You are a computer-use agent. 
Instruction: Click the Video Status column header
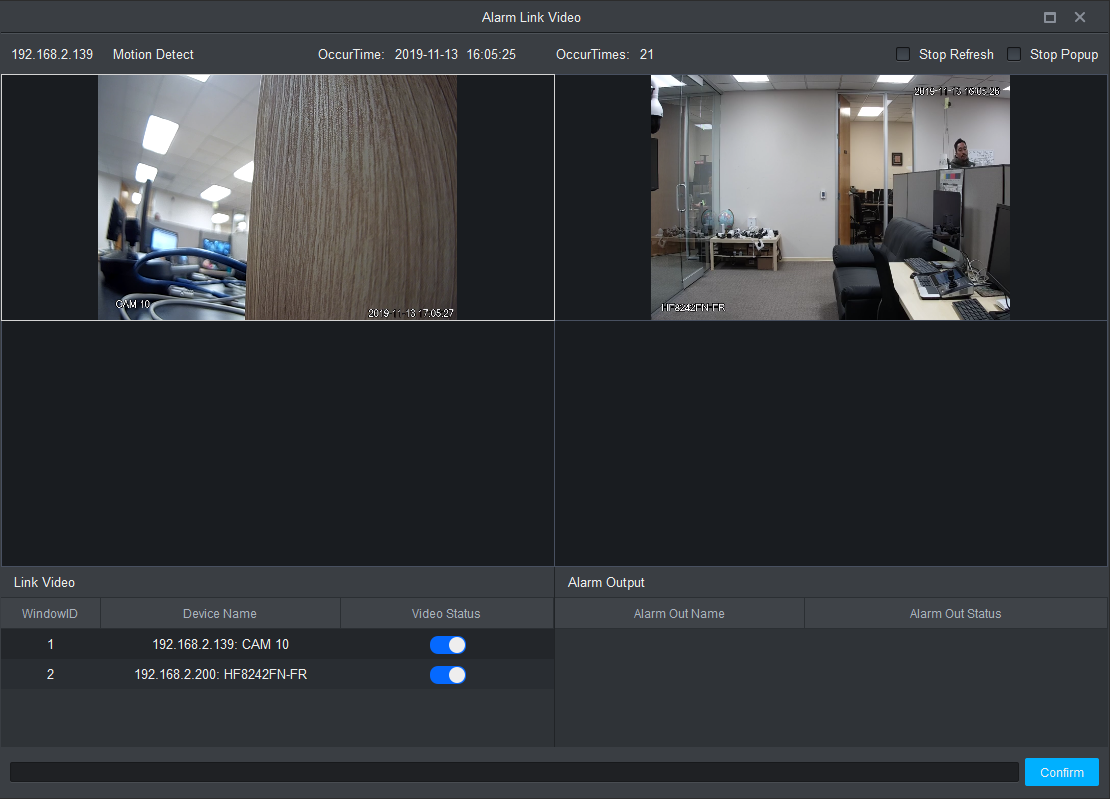(x=446, y=614)
